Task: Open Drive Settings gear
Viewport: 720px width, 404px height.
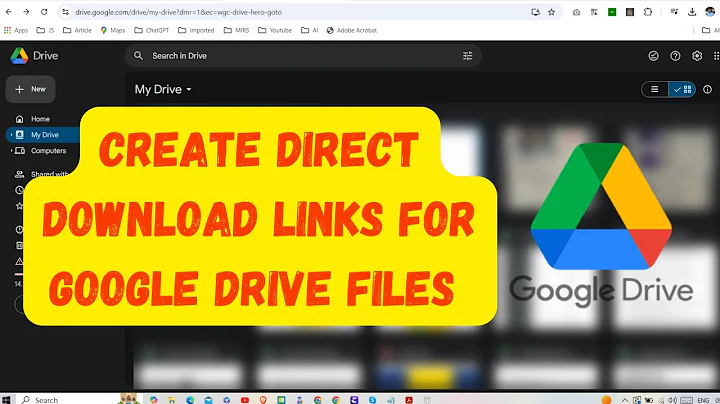Action: point(697,56)
